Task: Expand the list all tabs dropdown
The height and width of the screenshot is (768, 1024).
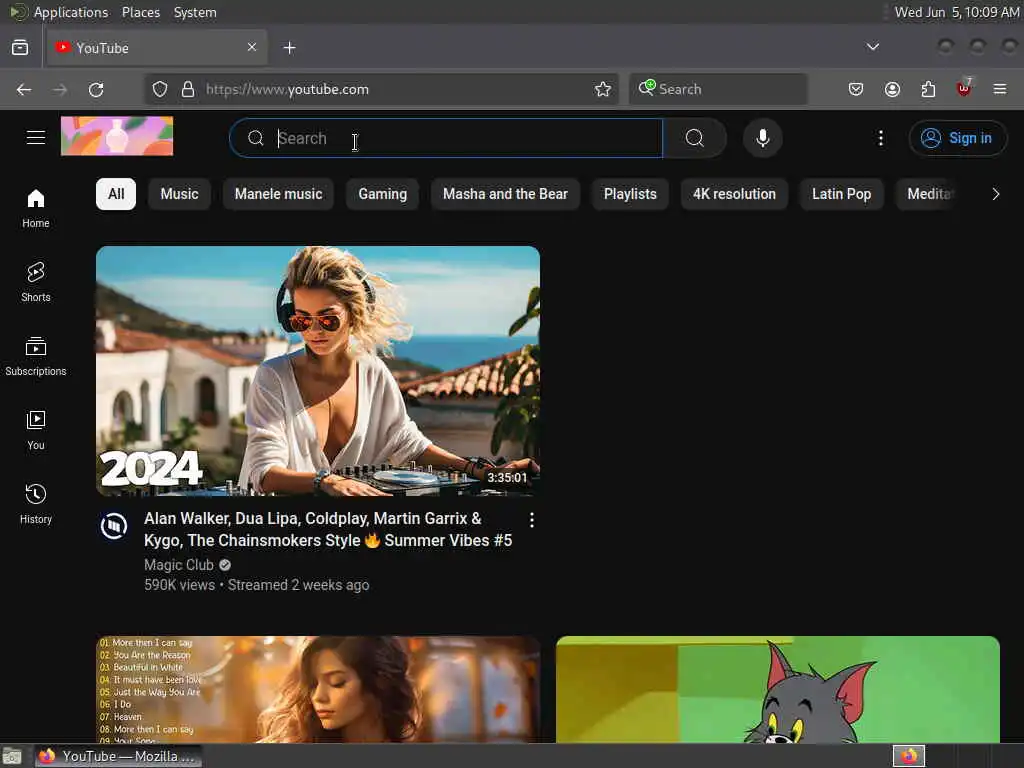Action: click(872, 47)
